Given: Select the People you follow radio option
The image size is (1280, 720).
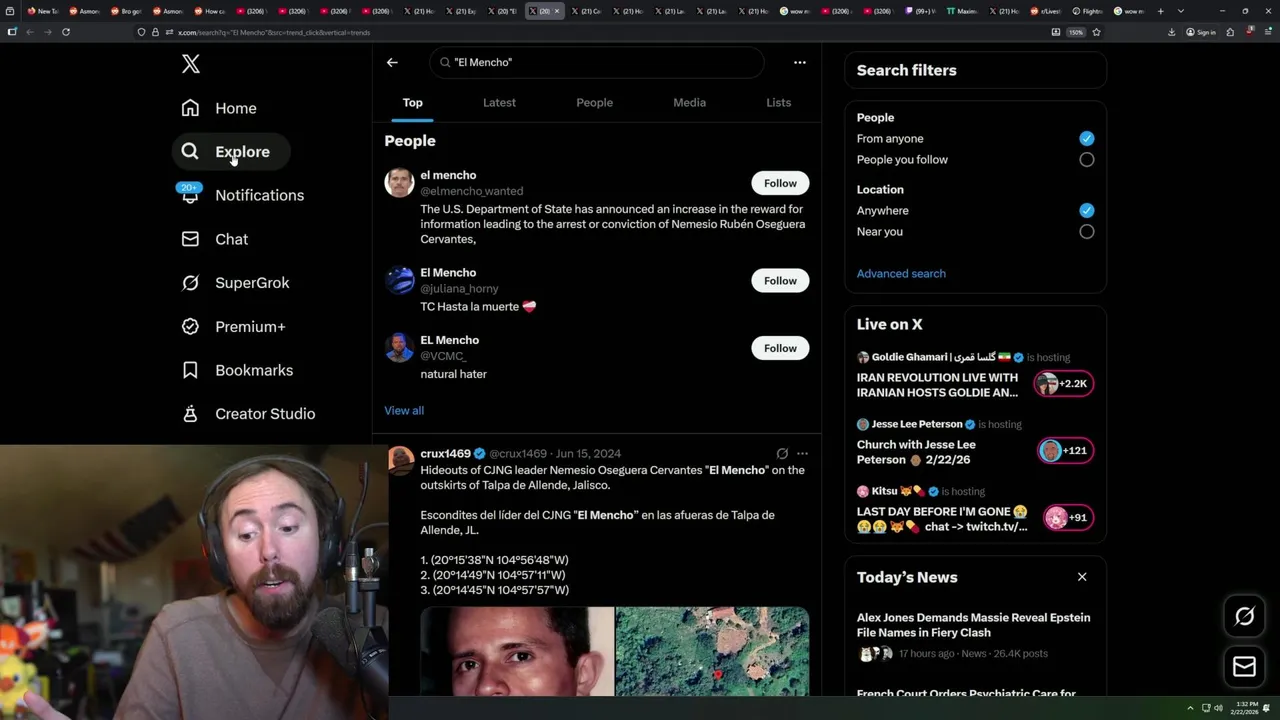Looking at the screenshot, I should pos(1086,160).
